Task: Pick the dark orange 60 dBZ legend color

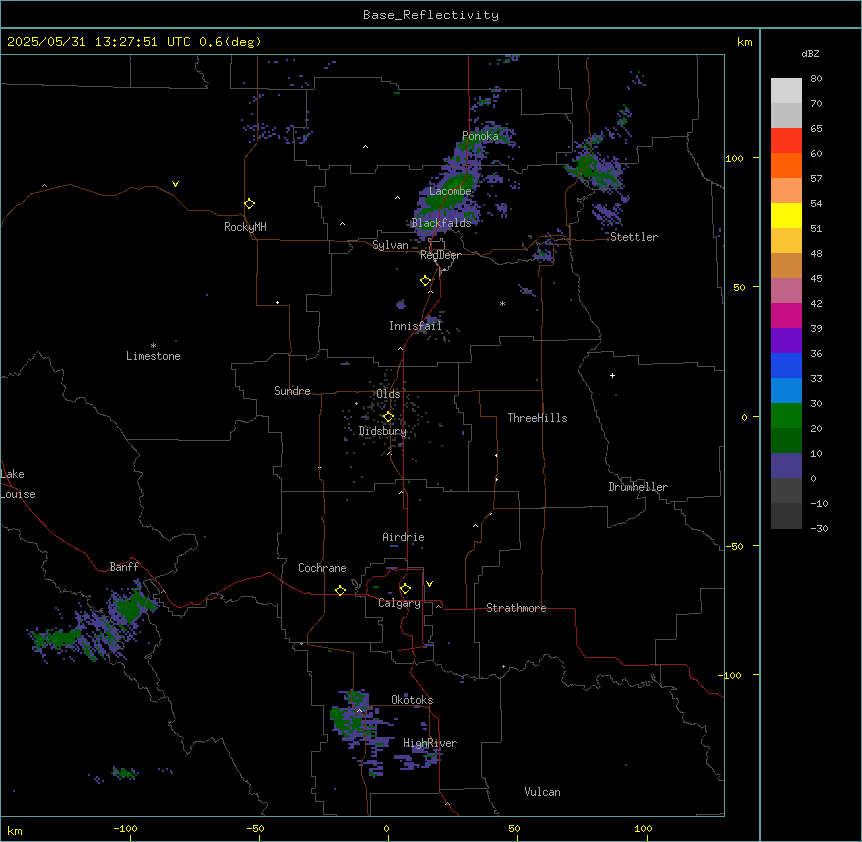Action: pyautogui.click(x=786, y=165)
